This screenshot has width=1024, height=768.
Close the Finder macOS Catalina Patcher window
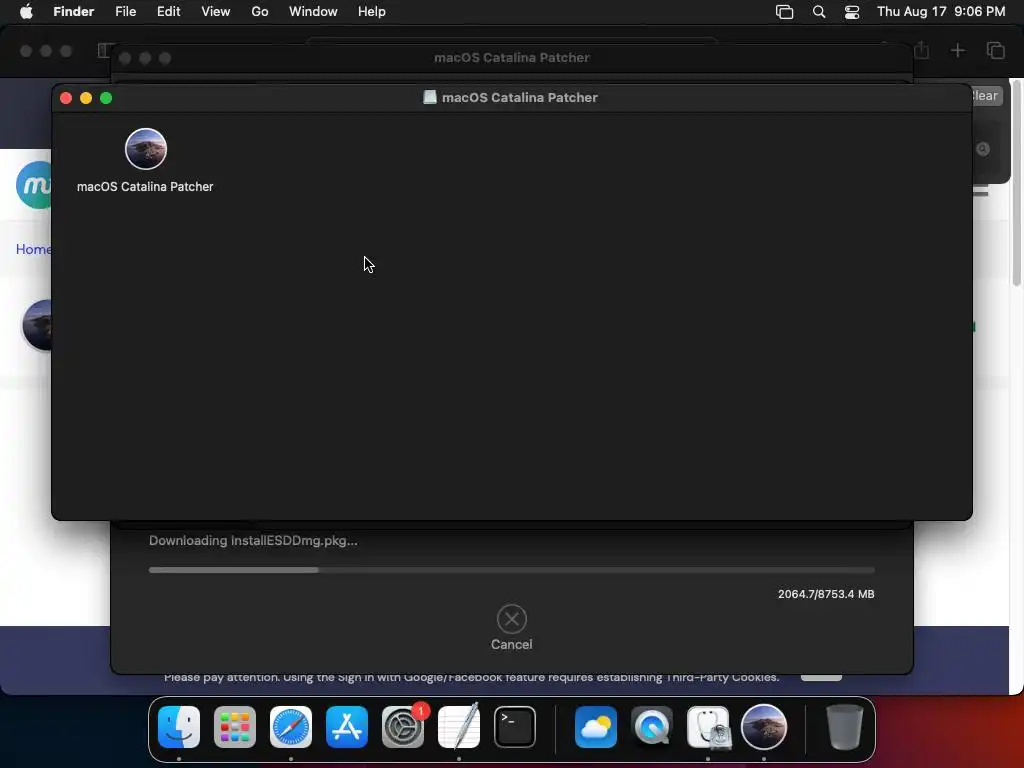click(66, 98)
